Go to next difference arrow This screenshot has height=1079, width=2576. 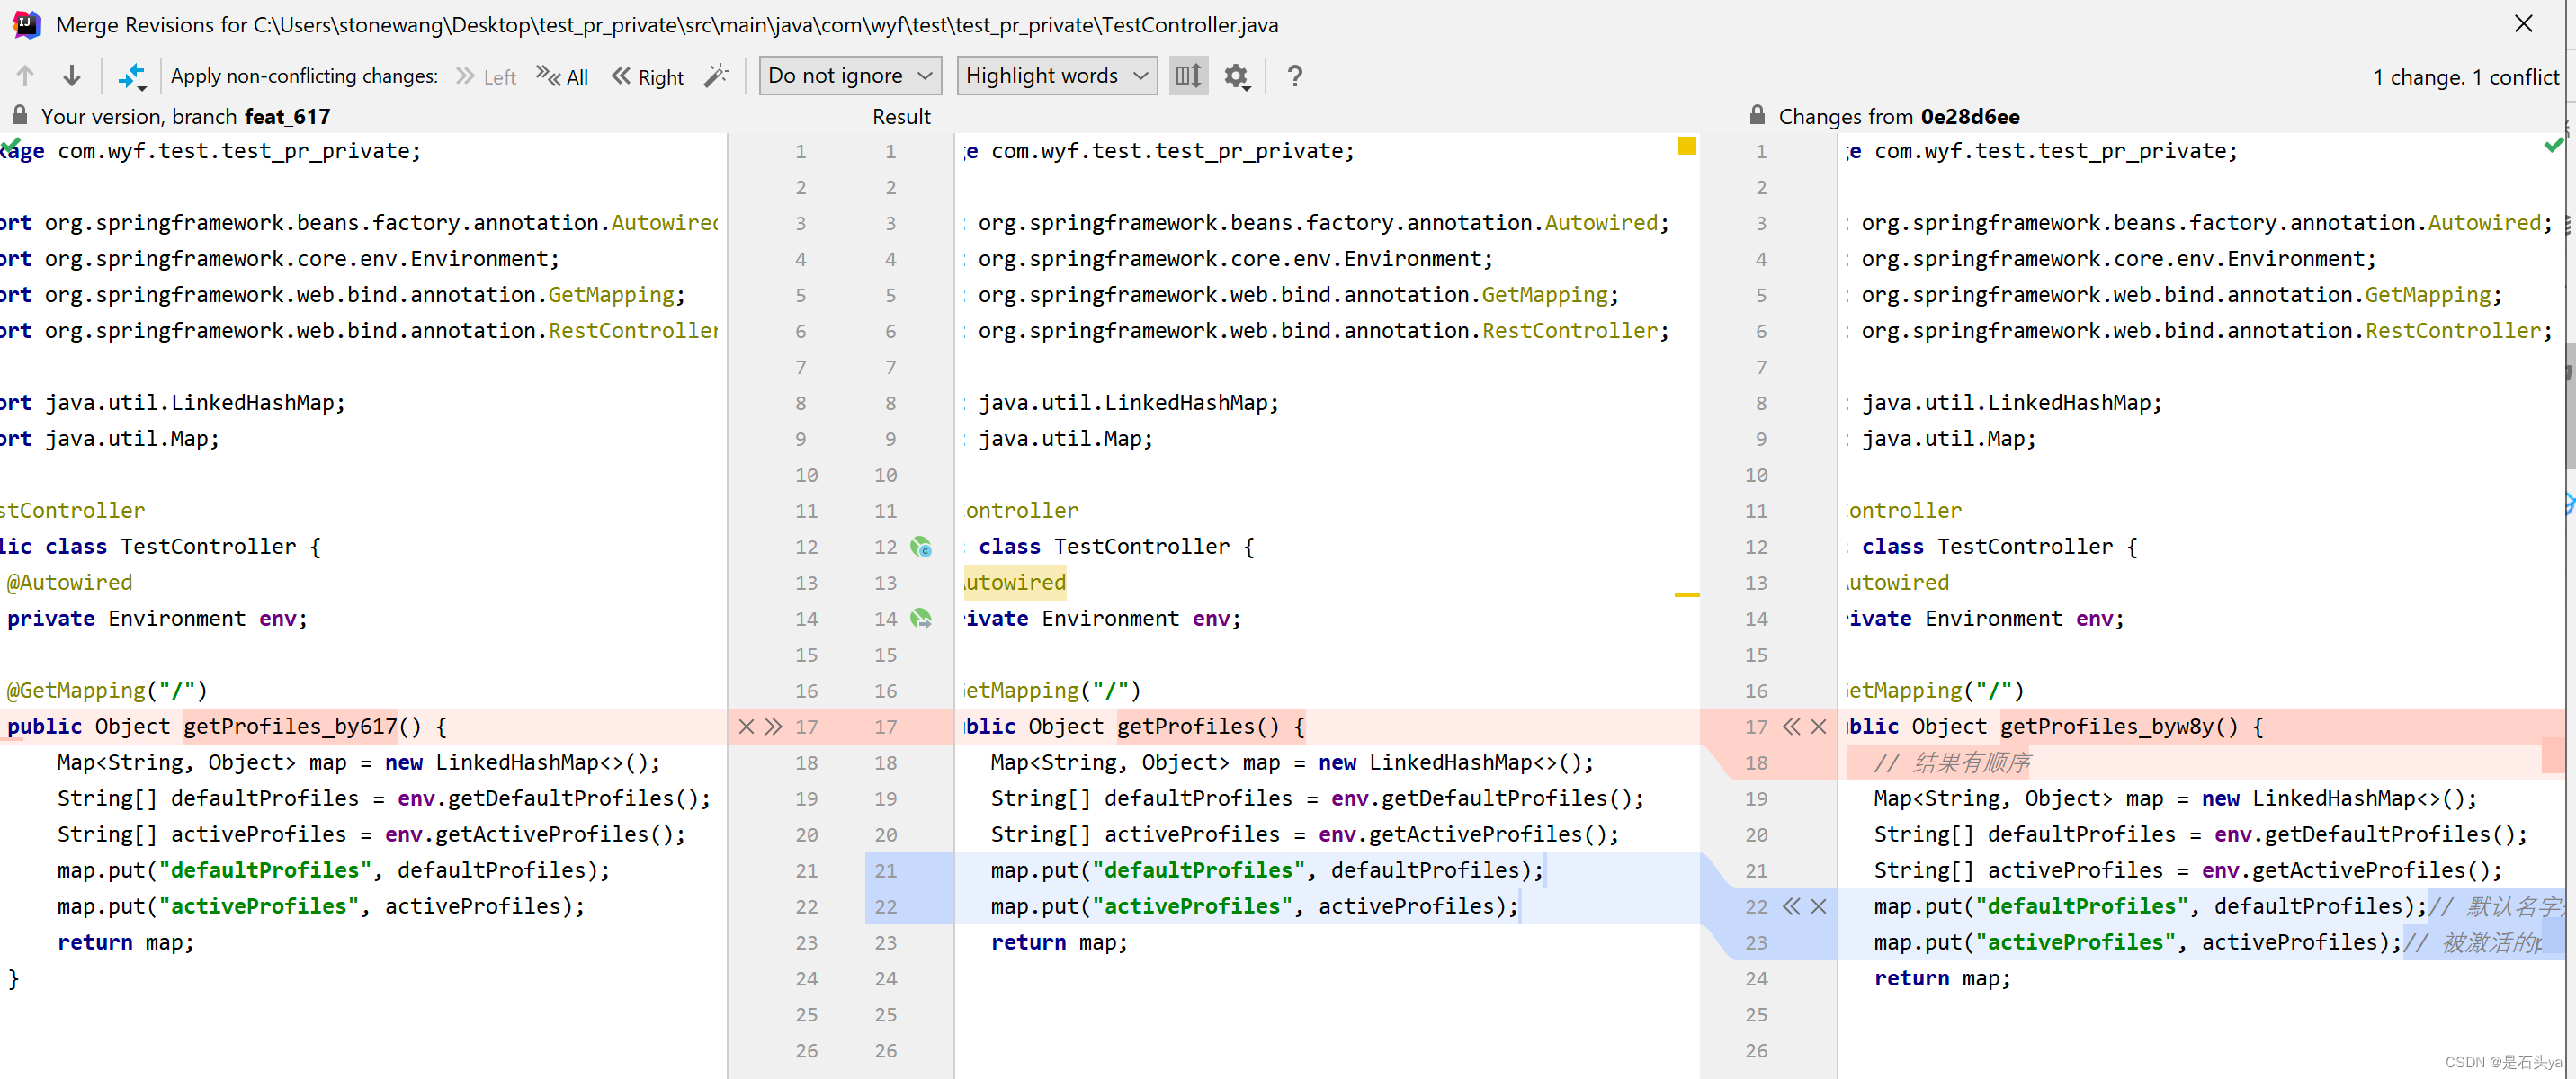tap(71, 75)
